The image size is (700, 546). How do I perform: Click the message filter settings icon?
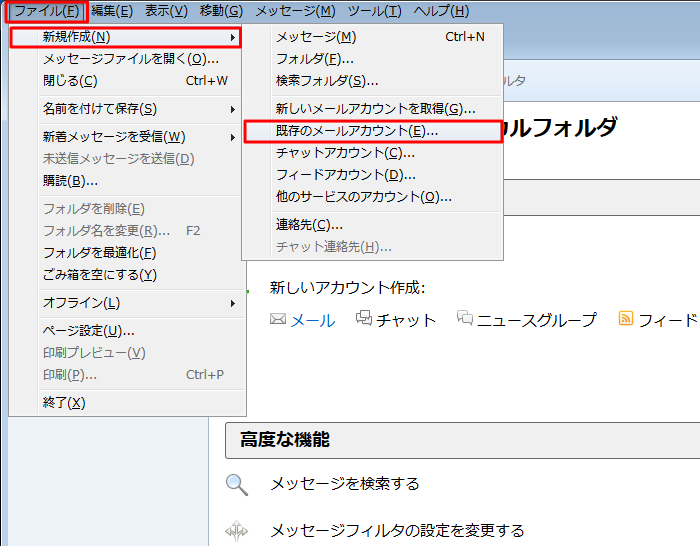click(x=236, y=531)
